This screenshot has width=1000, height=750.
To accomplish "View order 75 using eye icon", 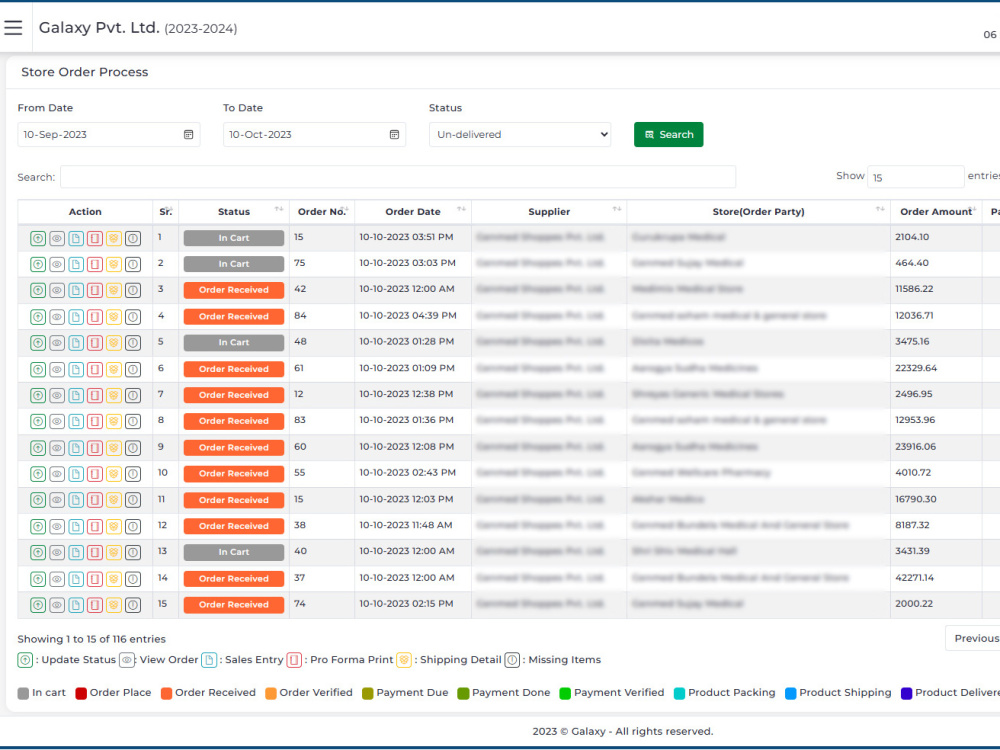I will 57,264.
